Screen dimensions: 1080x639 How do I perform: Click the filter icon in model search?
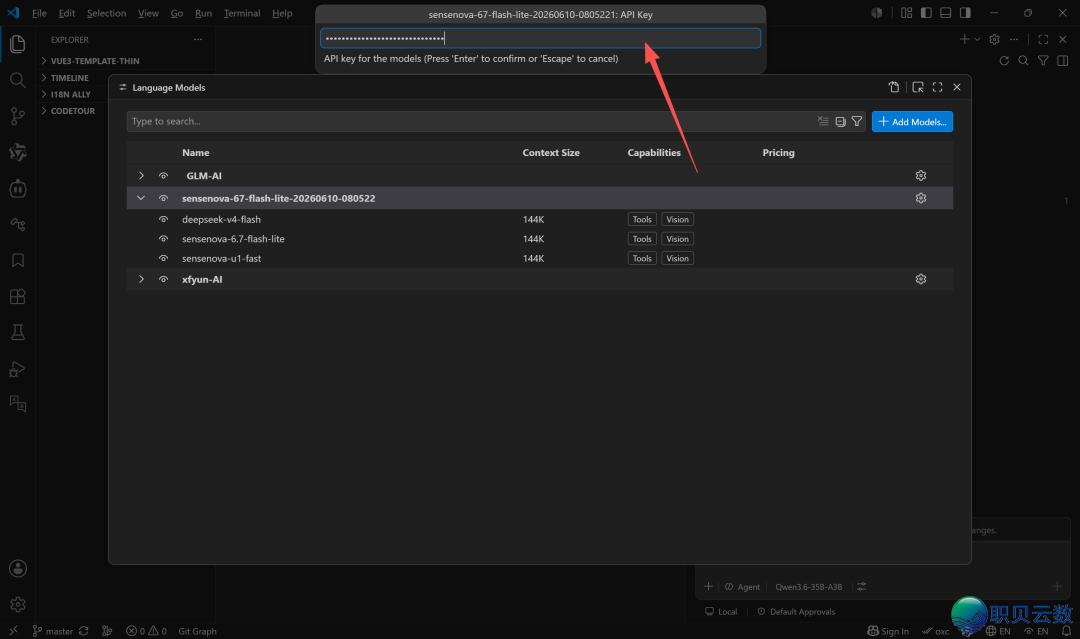click(857, 121)
